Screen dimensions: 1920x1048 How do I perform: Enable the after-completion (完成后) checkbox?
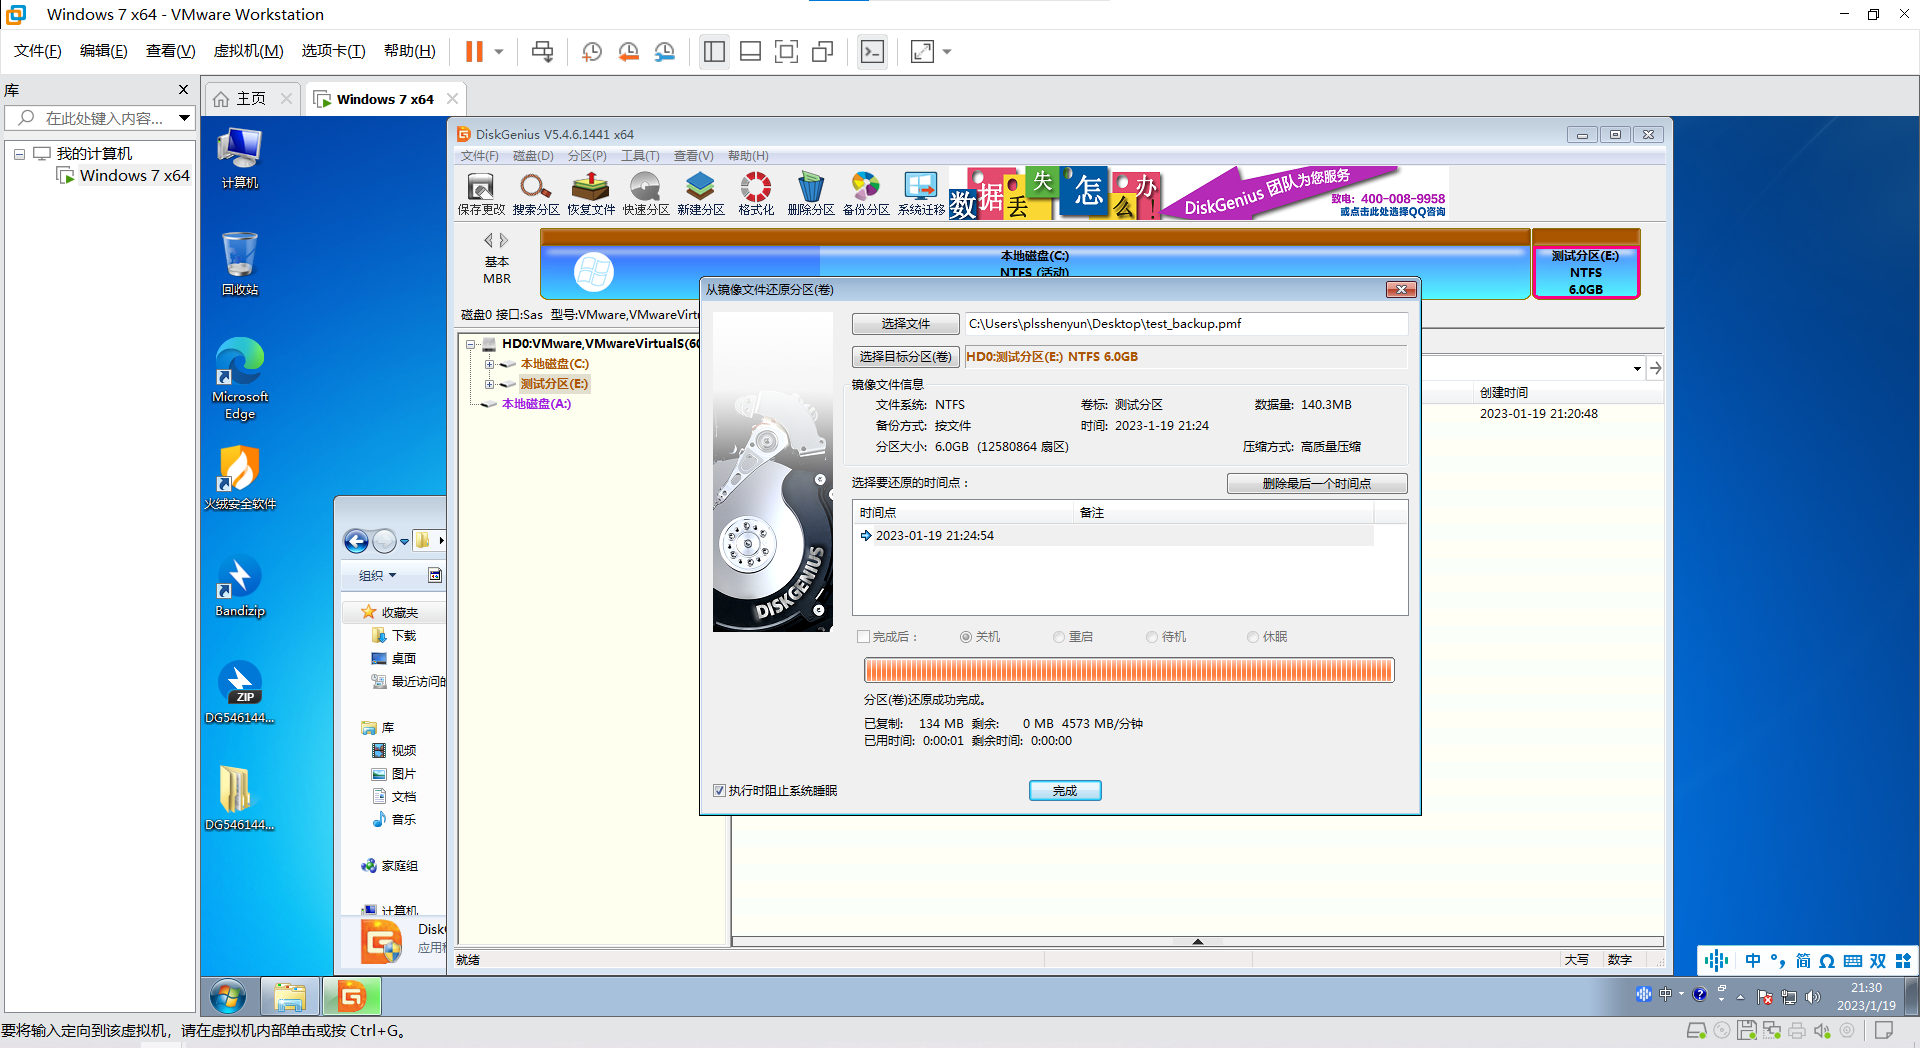(863, 637)
